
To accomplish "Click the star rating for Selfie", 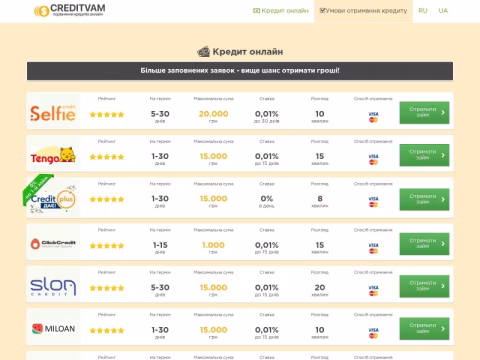I will pos(107,114).
